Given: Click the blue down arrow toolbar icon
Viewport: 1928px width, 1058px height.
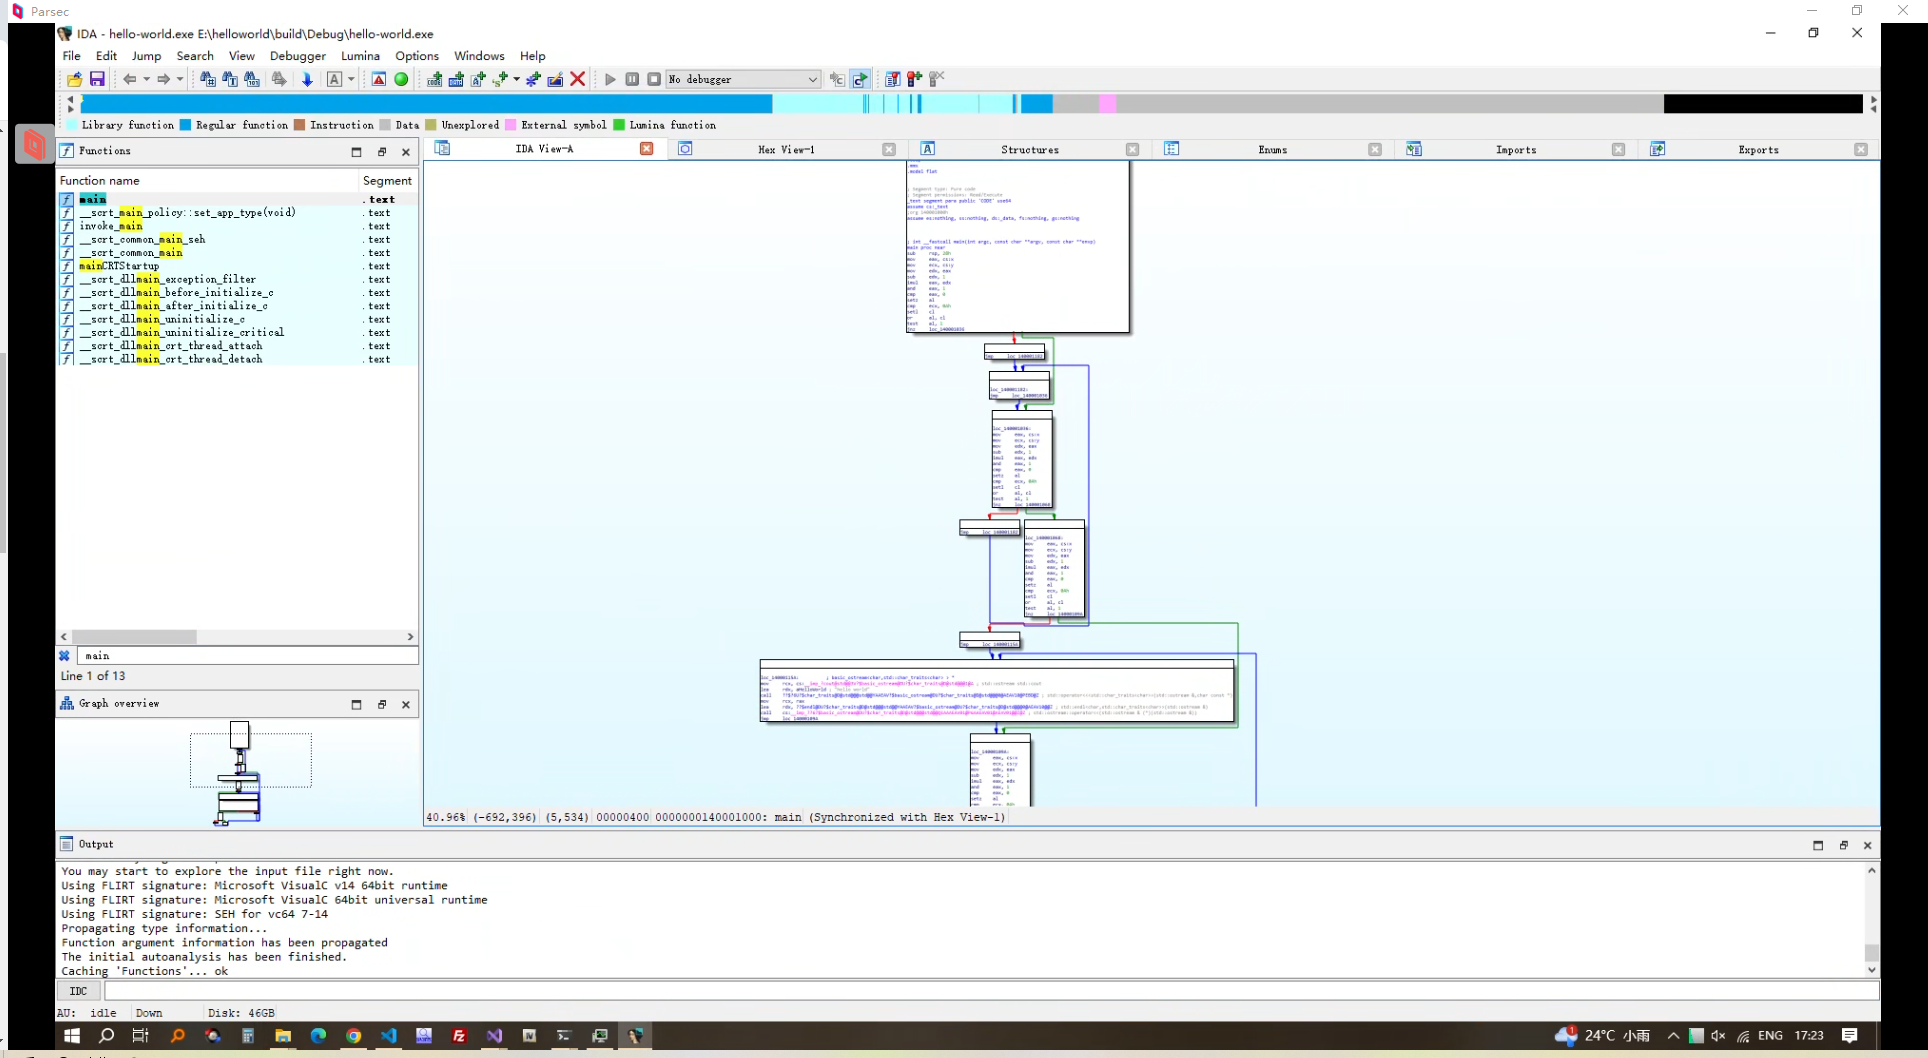Looking at the screenshot, I should coord(307,79).
